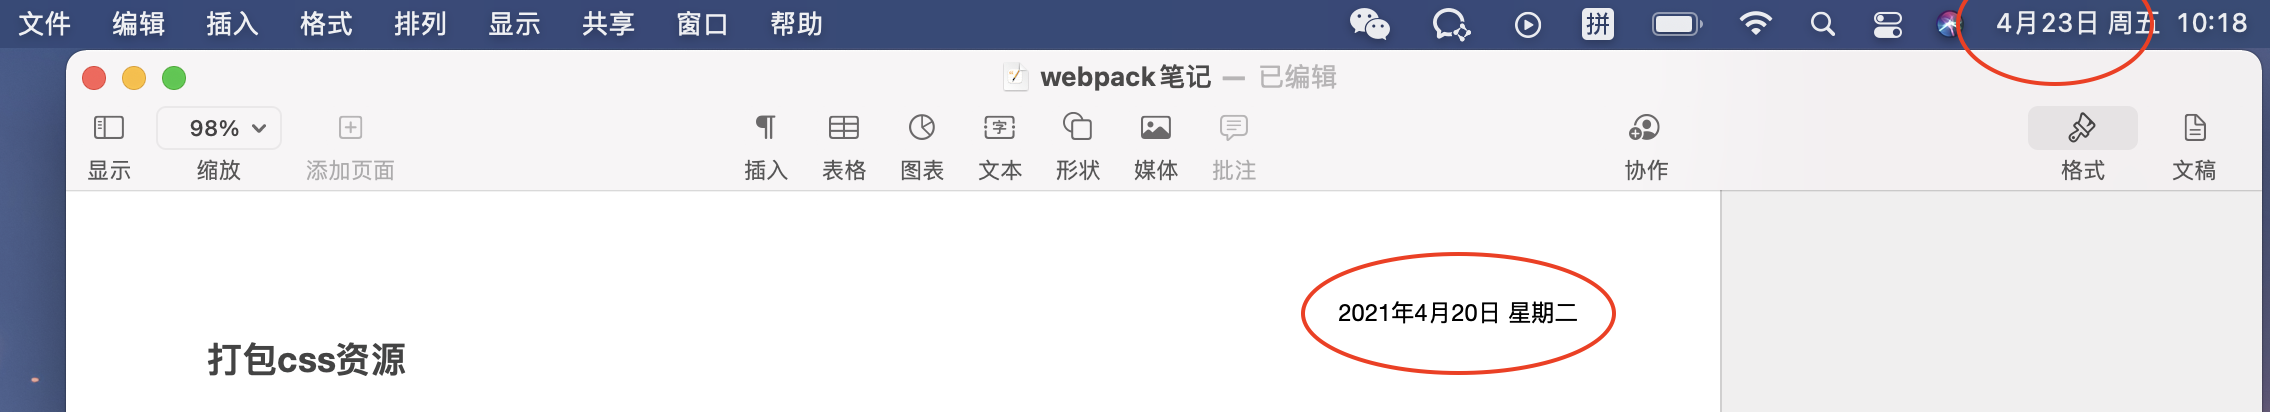Image resolution: width=2270 pixels, height=412 pixels.
Task: Expand the 98% zoom dropdown
Action: [x=219, y=128]
